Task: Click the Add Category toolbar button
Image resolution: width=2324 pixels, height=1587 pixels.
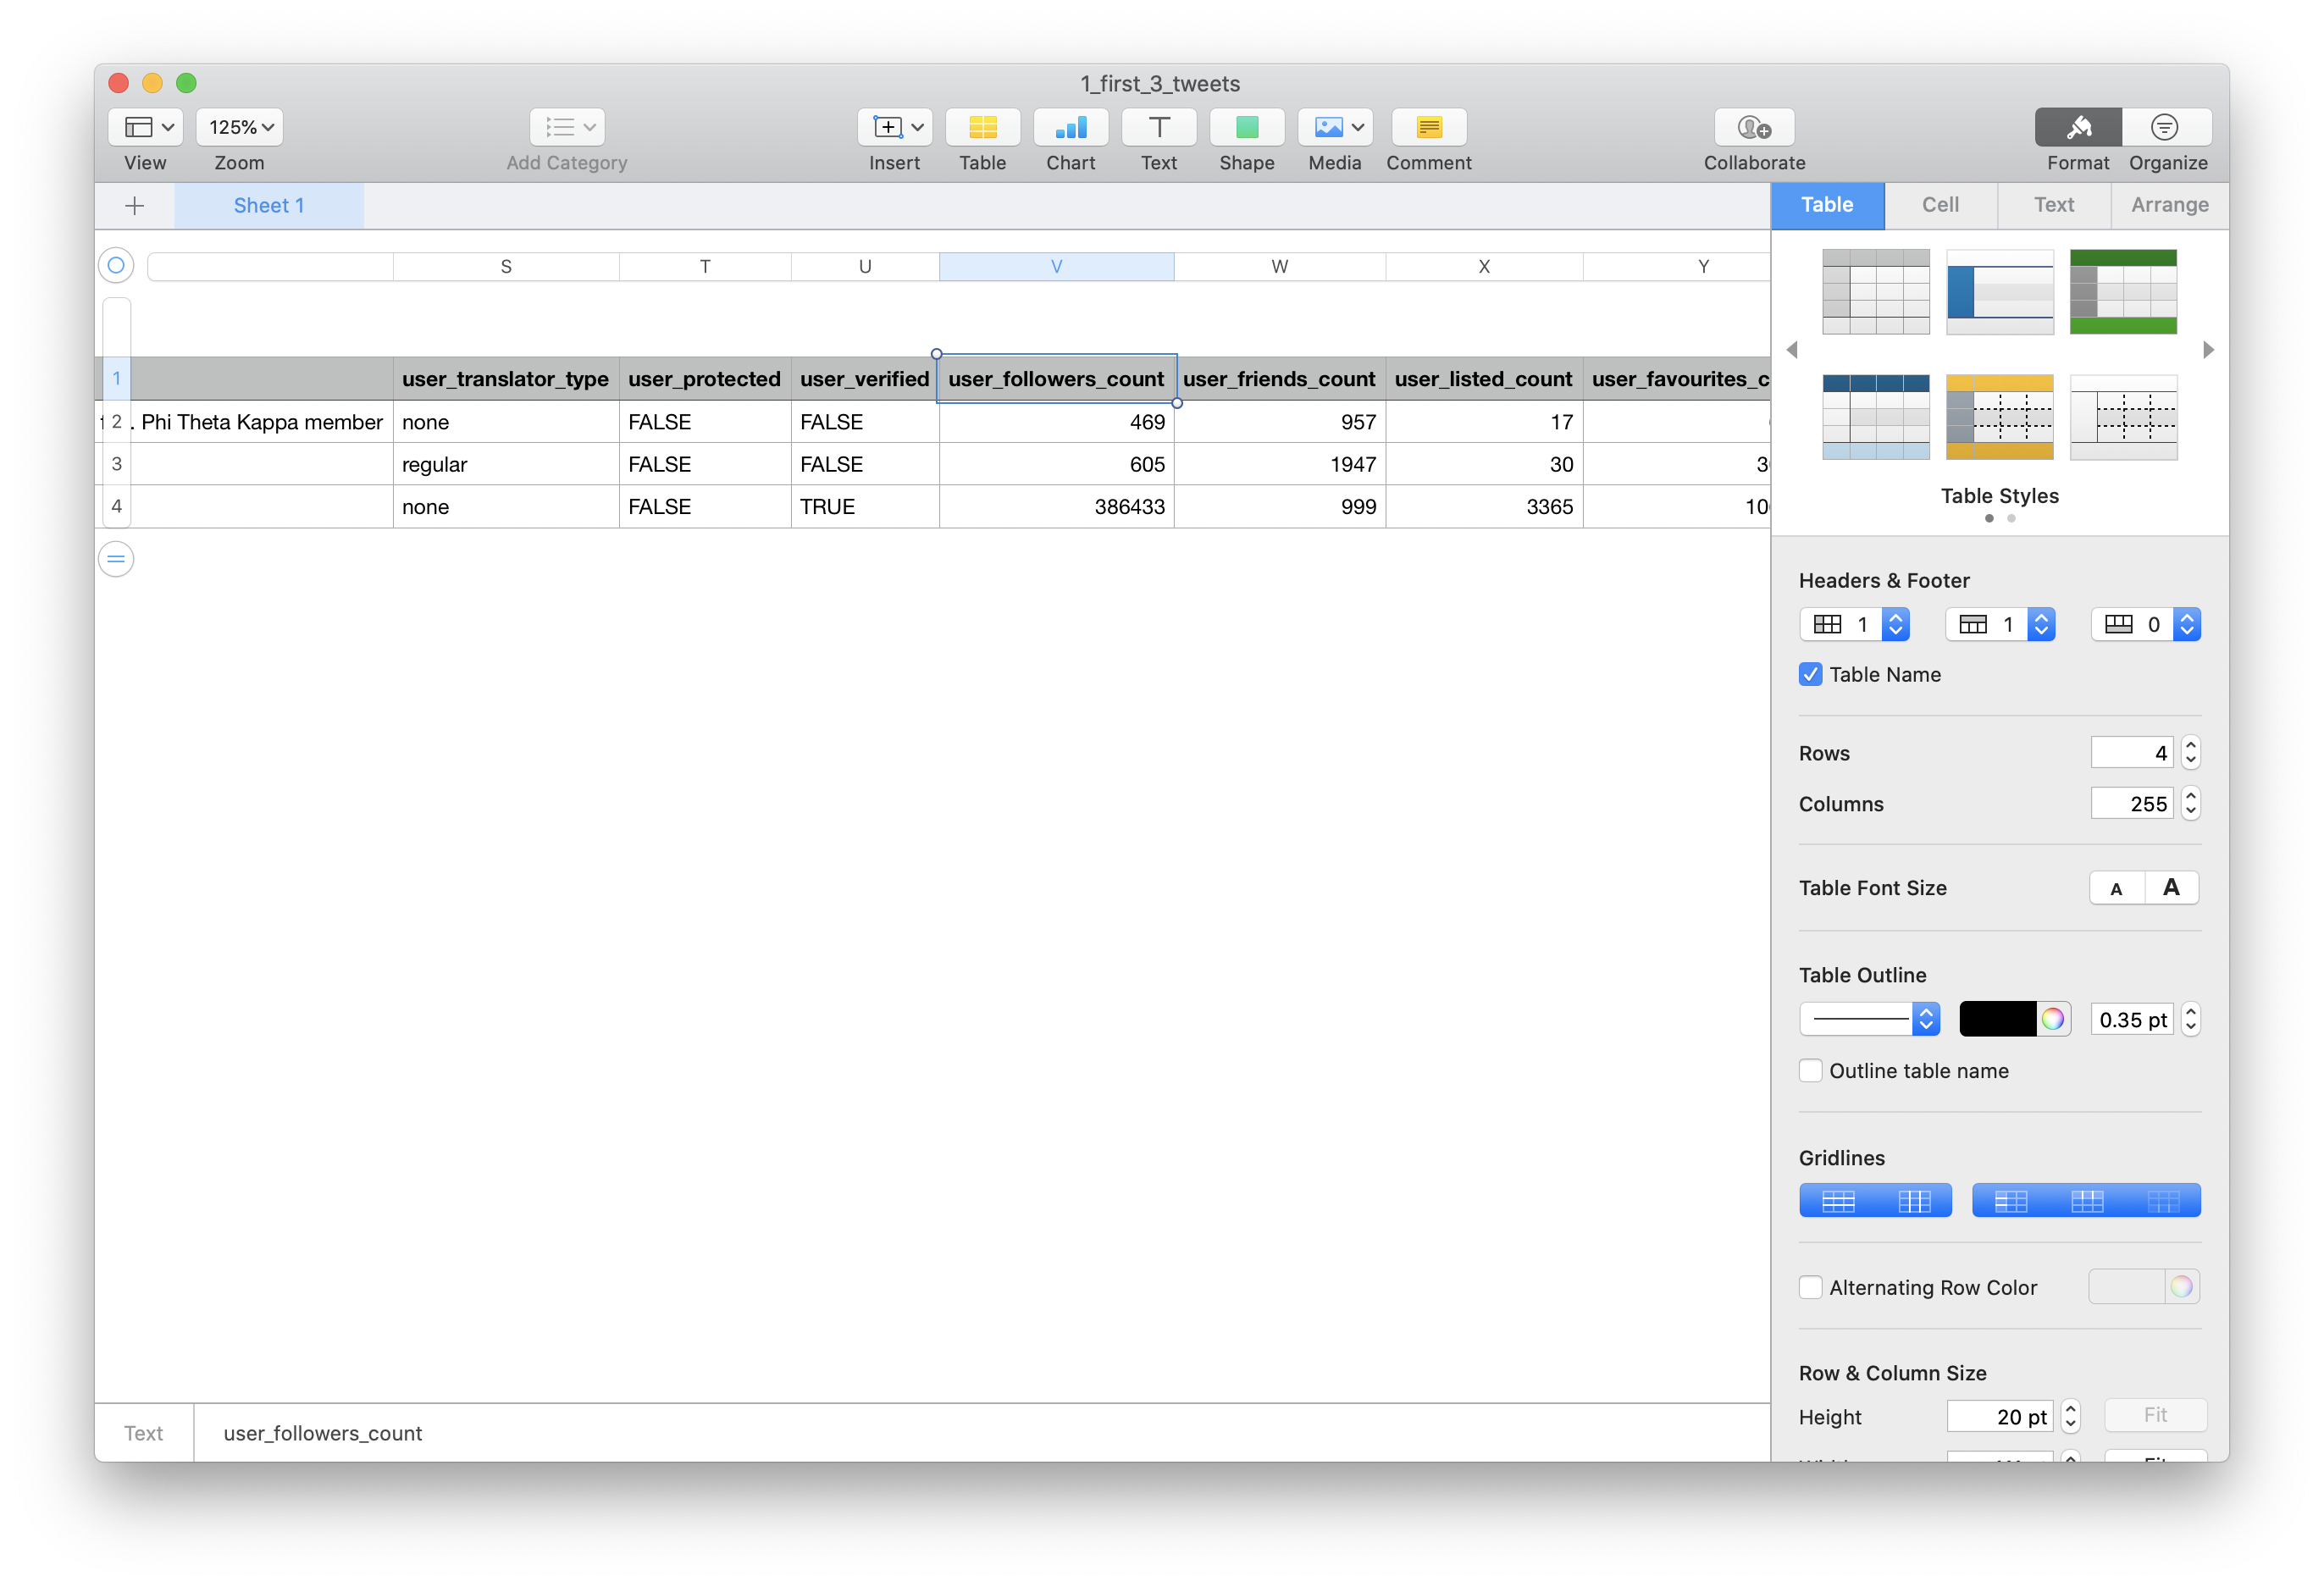Action: (567, 127)
